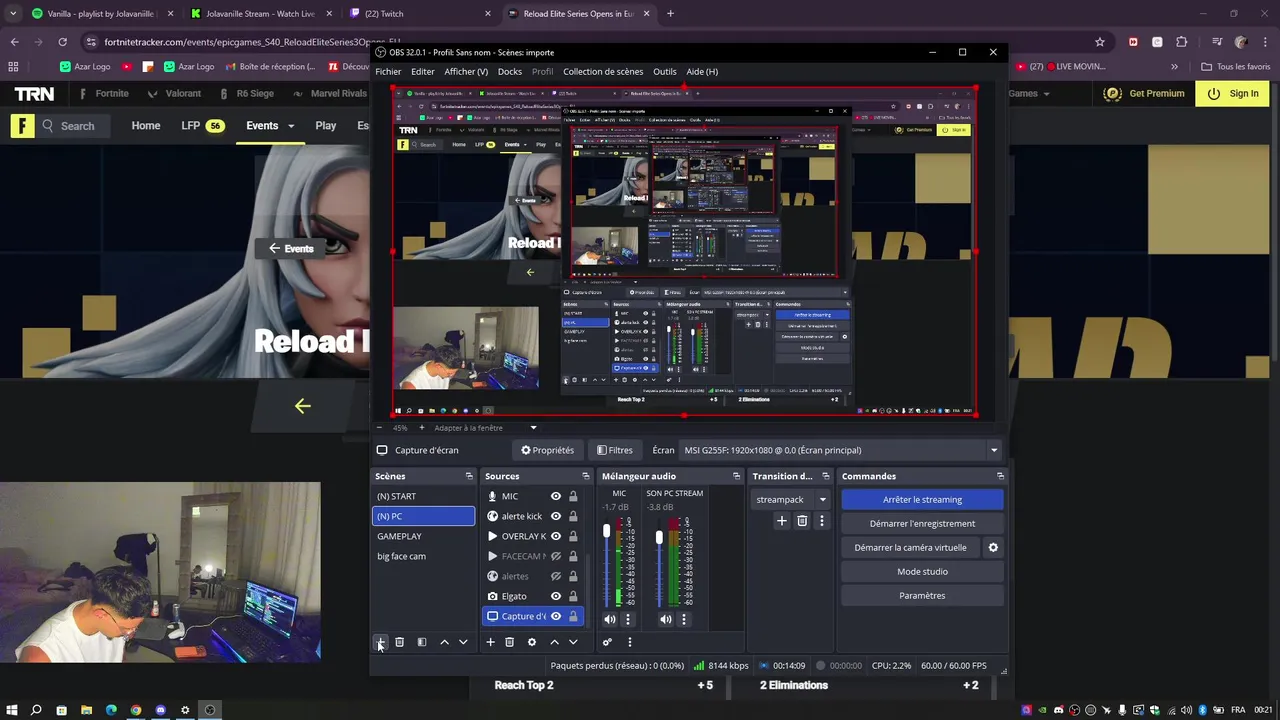Viewport: 1280px width, 720px height.
Task: Open advanced audio properties gears icon
Action: pyautogui.click(x=607, y=642)
